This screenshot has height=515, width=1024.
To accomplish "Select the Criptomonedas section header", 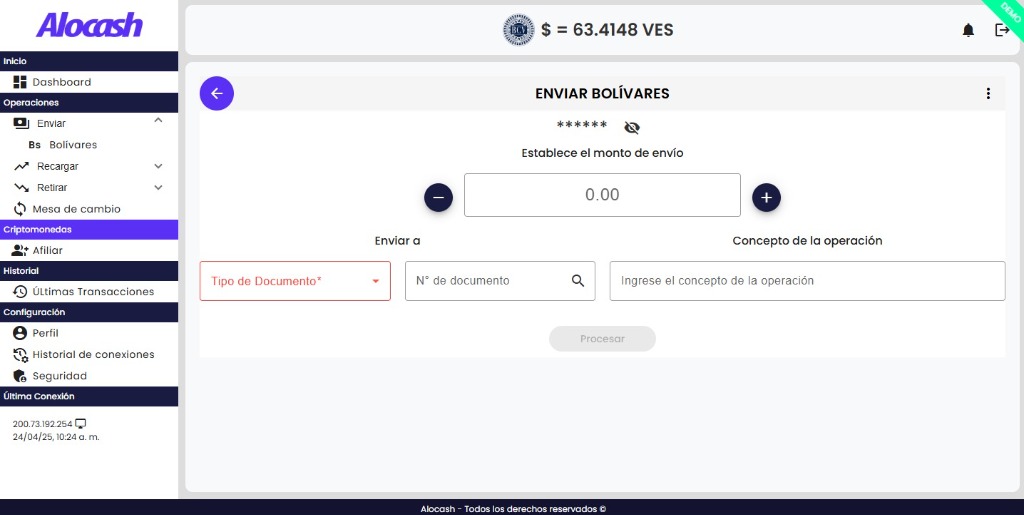I will point(89,230).
